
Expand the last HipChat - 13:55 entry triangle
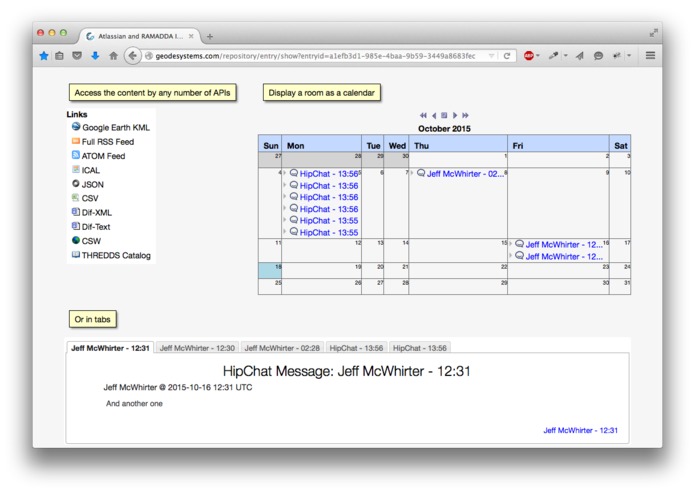pyautogui.click(x=285, y=232)
